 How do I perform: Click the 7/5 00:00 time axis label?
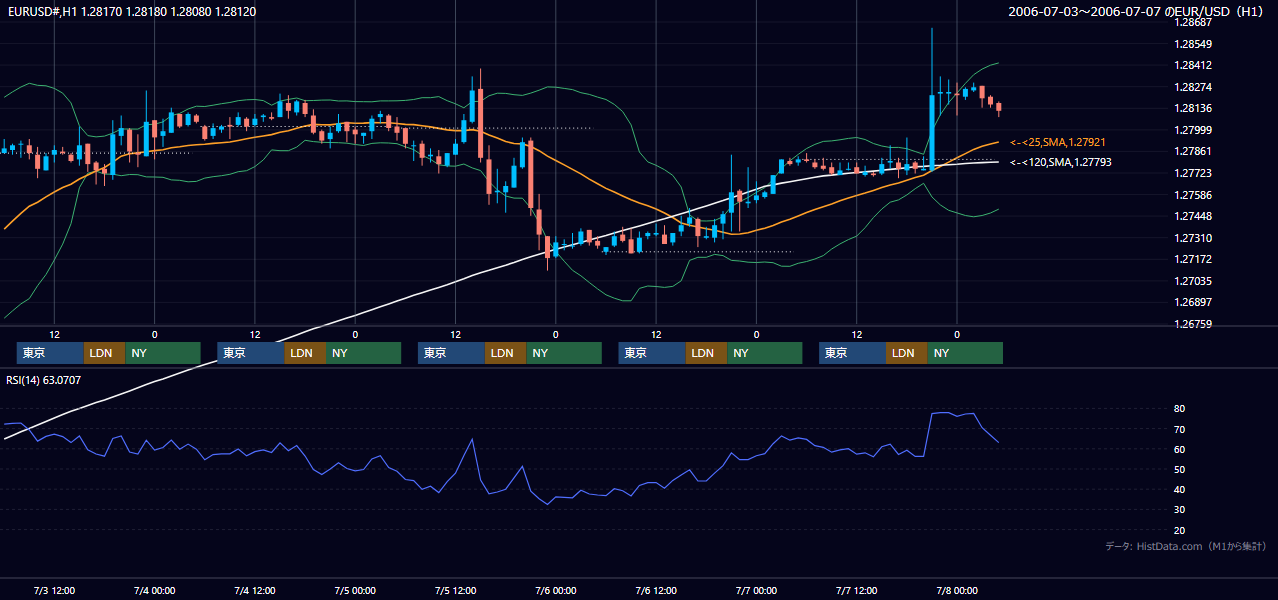[x=355, y=590]
